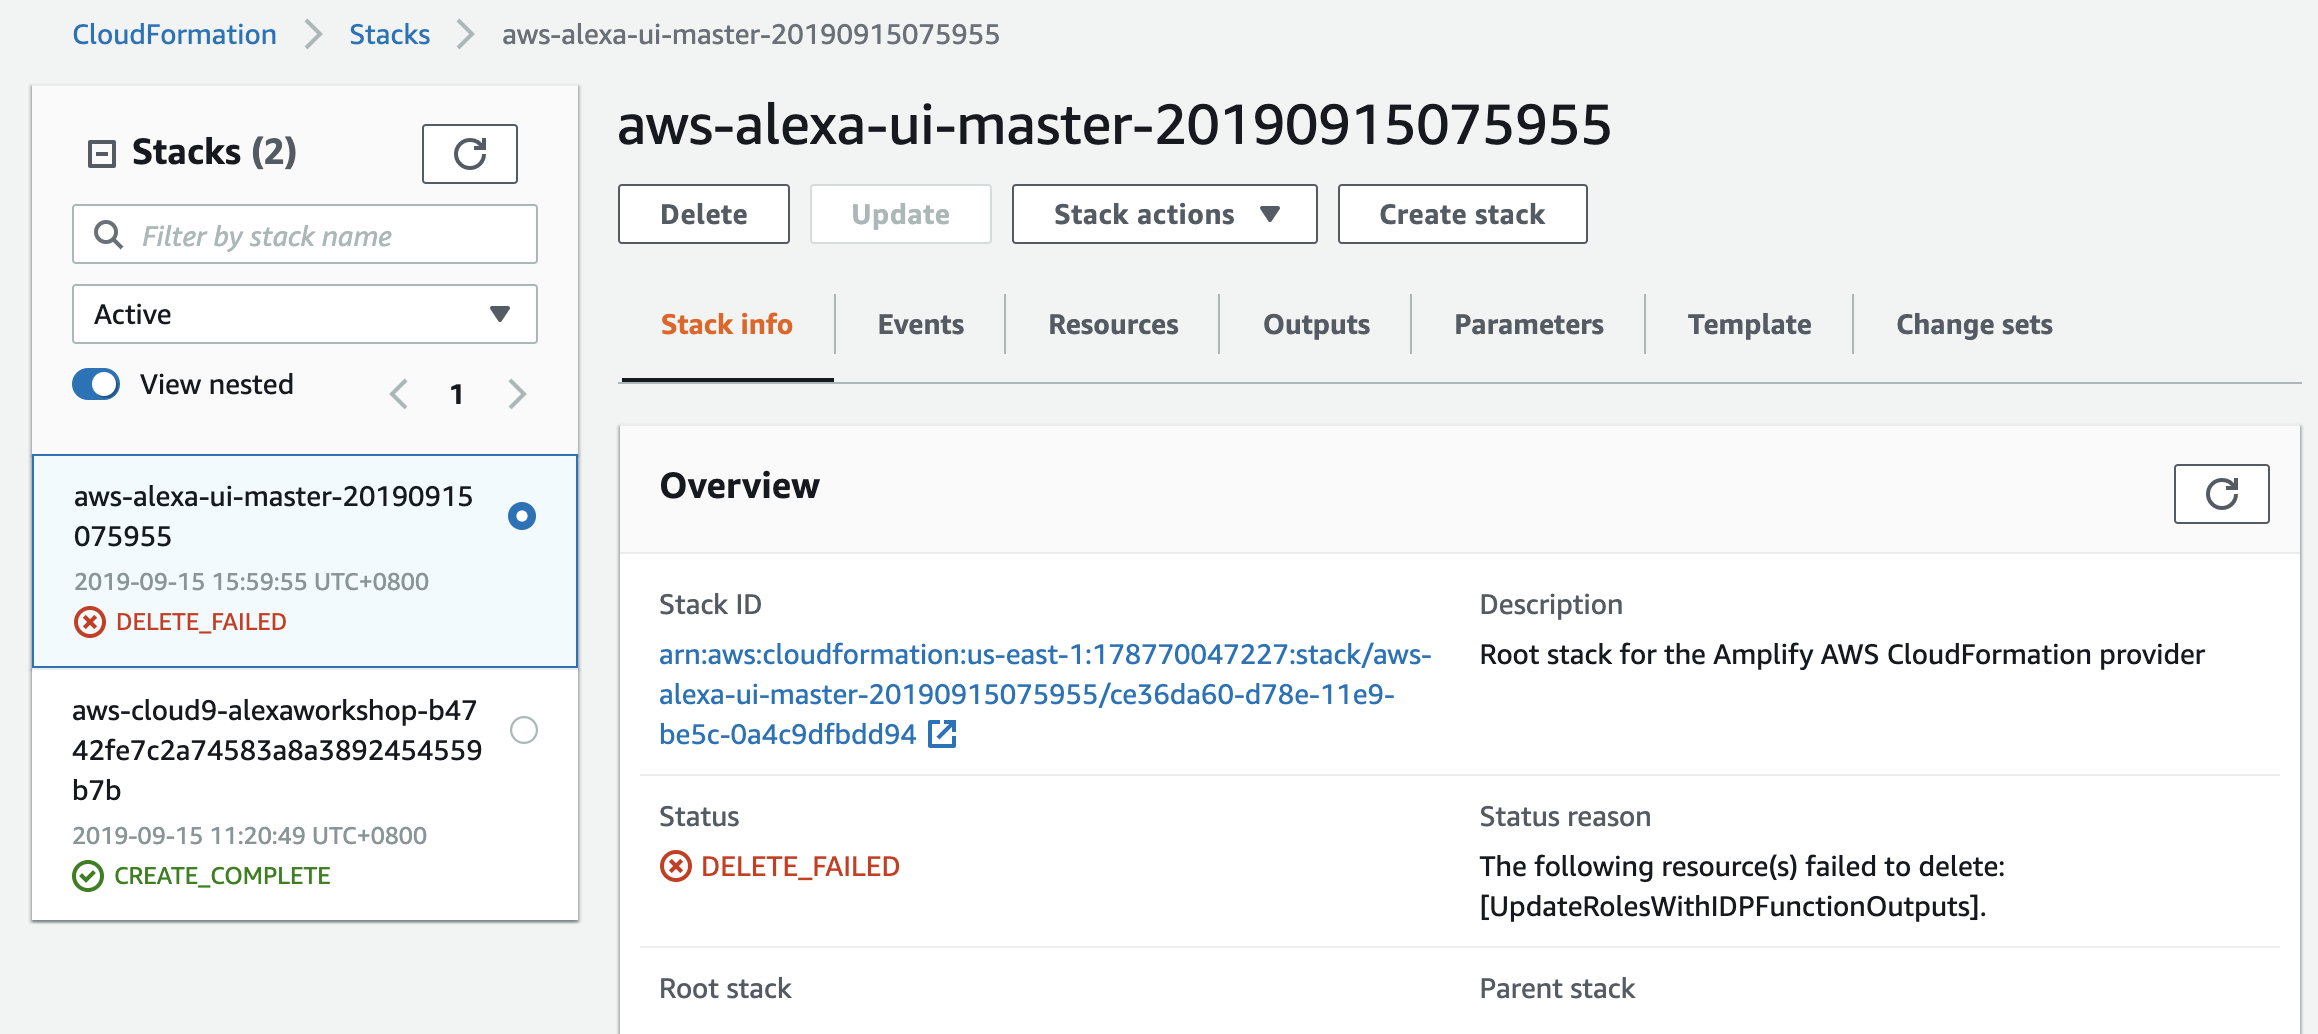Open Stack ID external link icon

[x=942, y=734]
